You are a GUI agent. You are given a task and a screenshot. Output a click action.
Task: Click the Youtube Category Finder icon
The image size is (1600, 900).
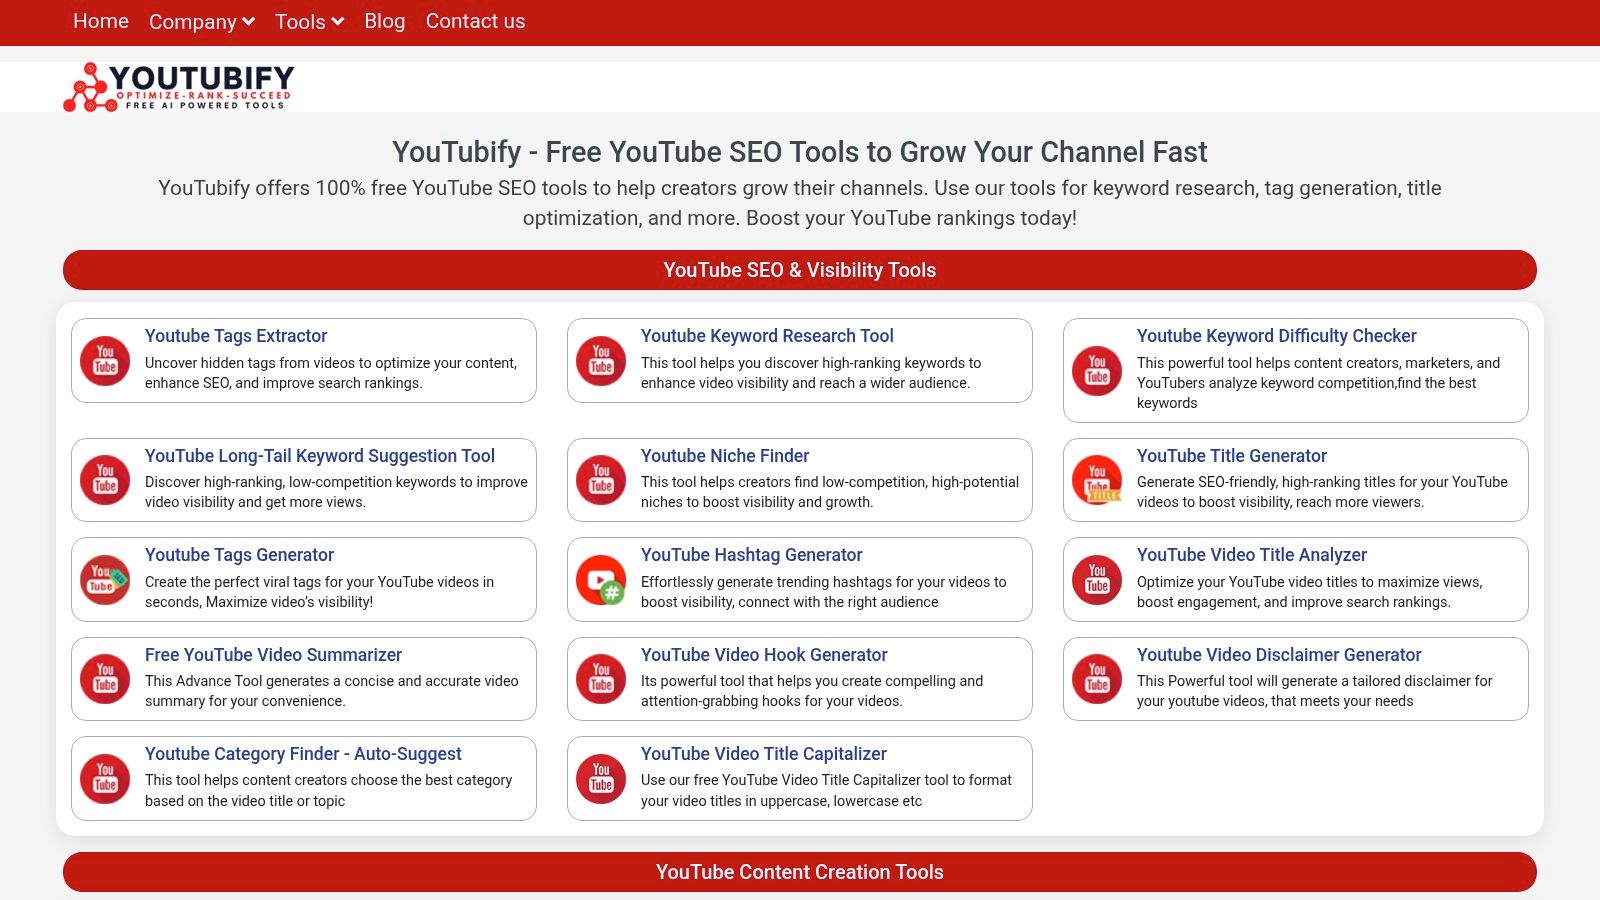click(x=104, y=778)
